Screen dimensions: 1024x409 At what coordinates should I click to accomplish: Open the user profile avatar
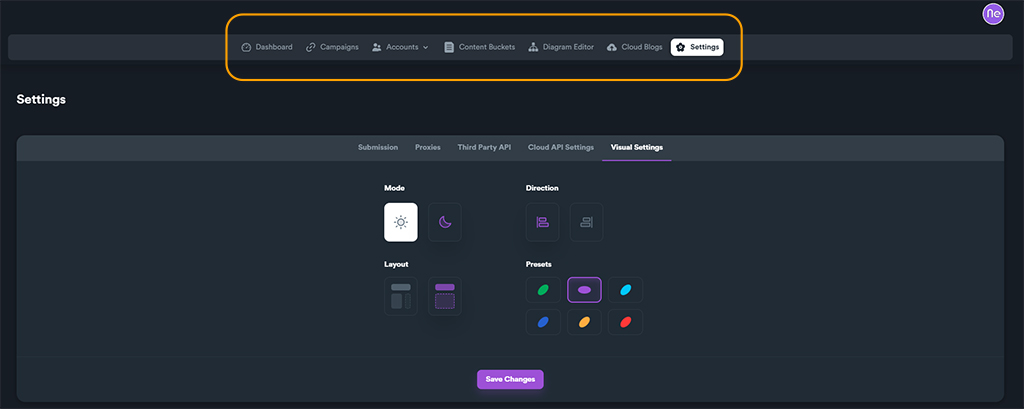click(994, 14)
